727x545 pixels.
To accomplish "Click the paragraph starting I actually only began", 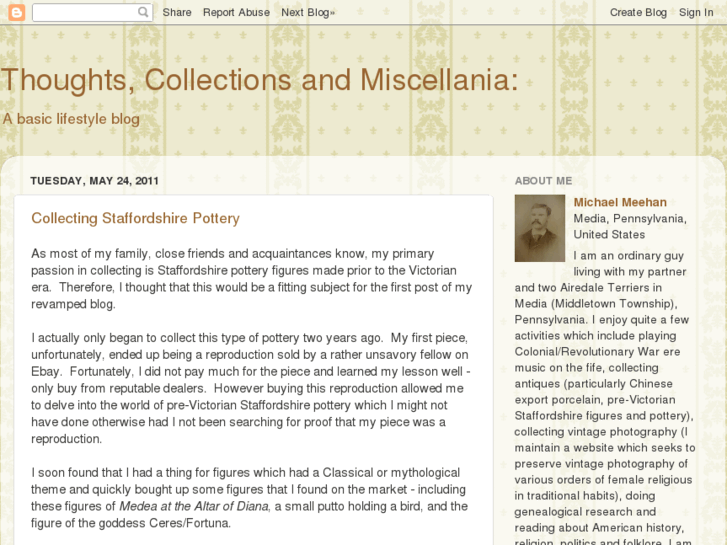I will pyautogui.click(x=250, y=388).
